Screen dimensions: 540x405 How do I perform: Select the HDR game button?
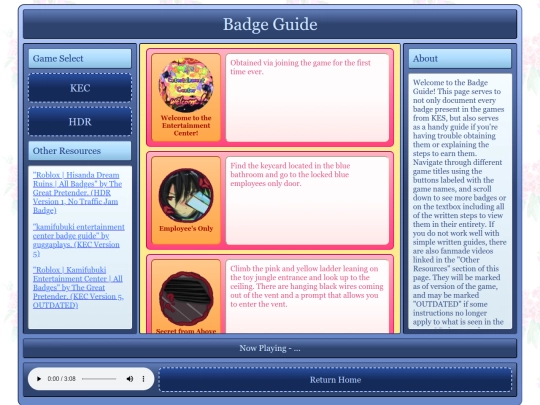point(80,122)
